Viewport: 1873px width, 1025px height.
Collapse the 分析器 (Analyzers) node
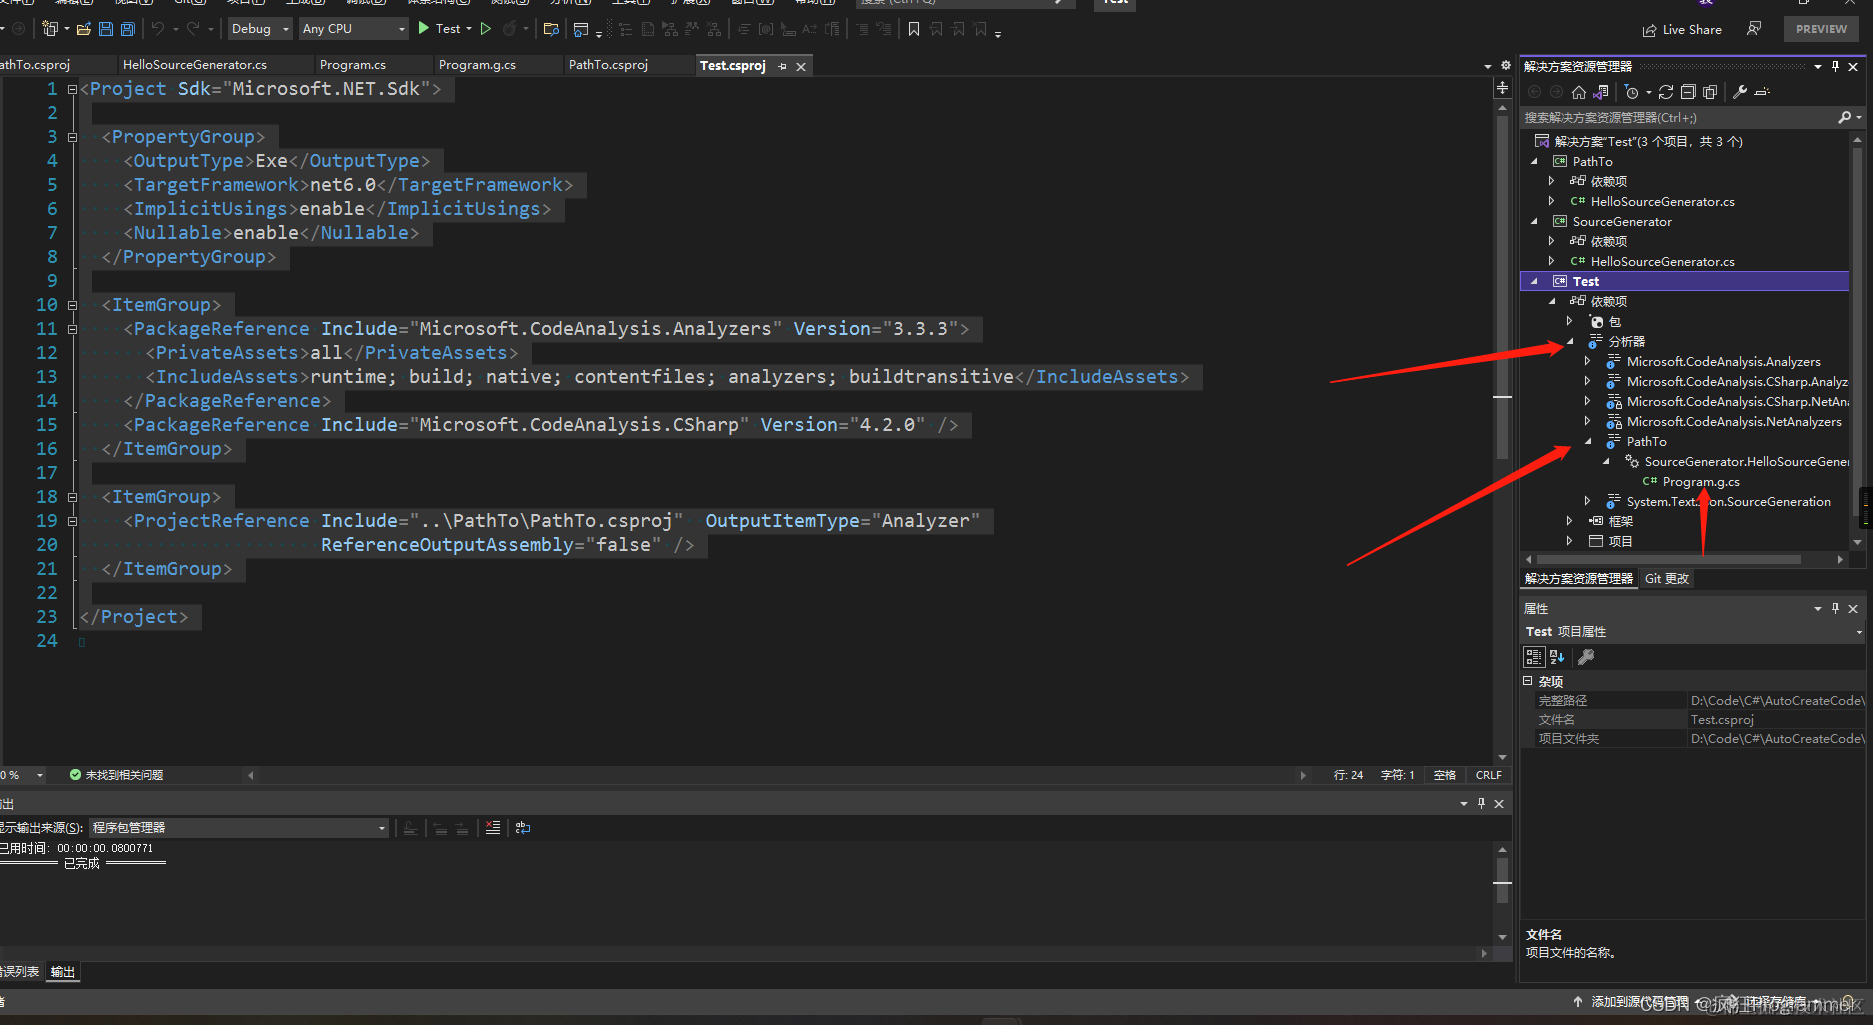[1570, 341]
